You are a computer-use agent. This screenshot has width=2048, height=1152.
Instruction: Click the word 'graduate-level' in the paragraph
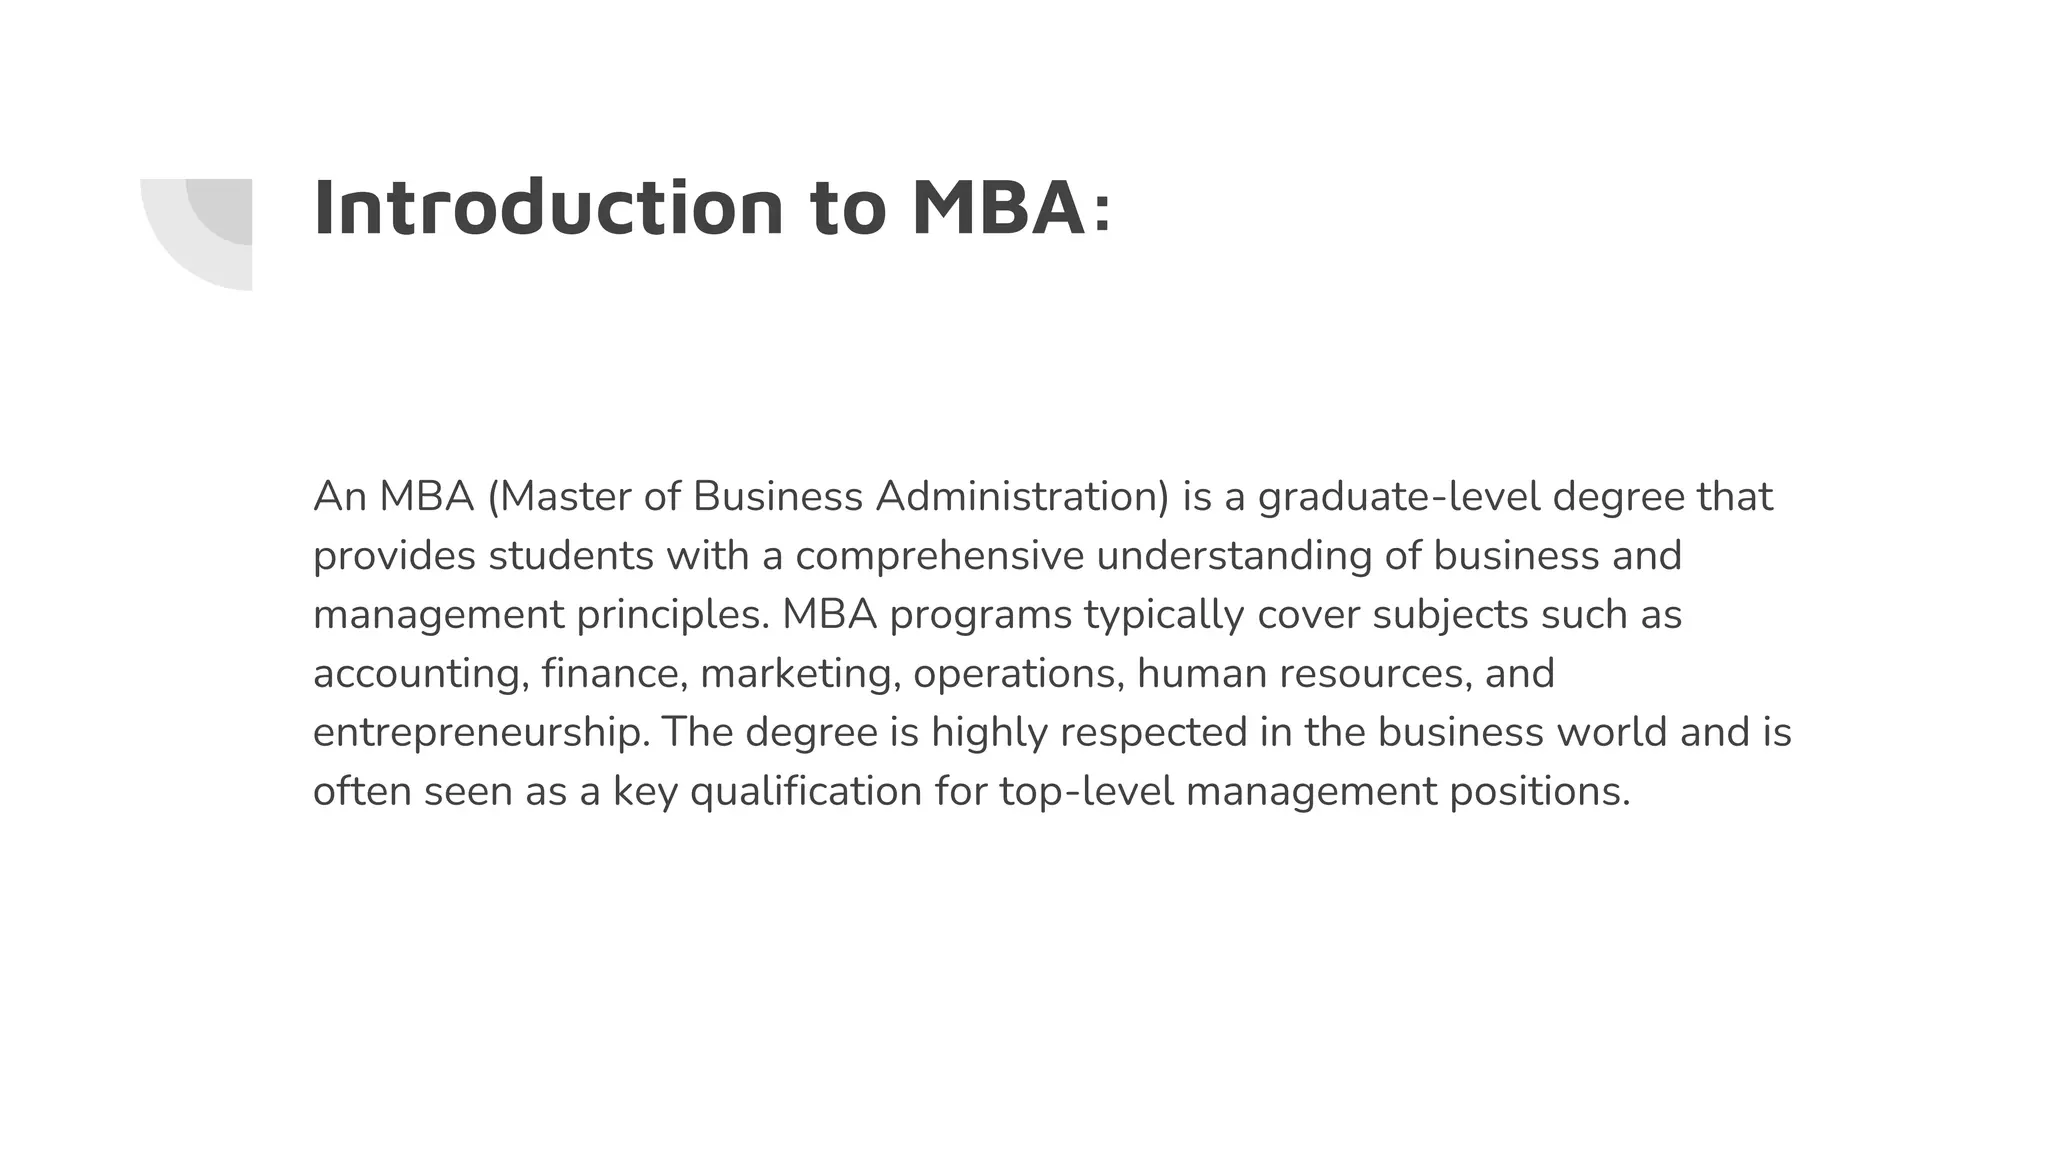[x=1398, y=497]
